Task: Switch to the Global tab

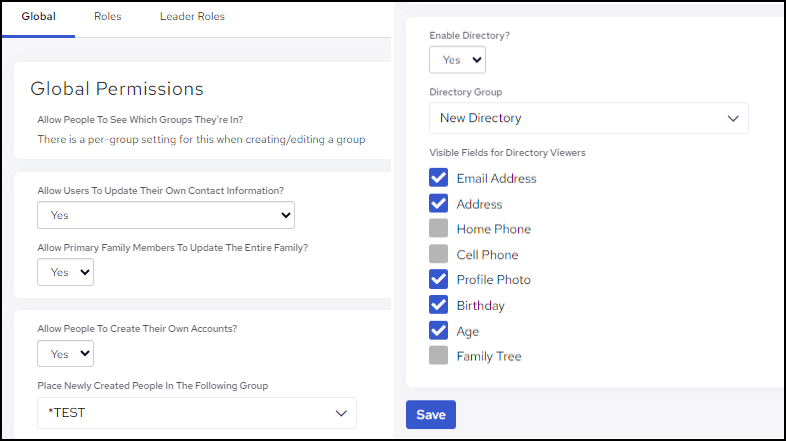Action: (x=39, y=17)
